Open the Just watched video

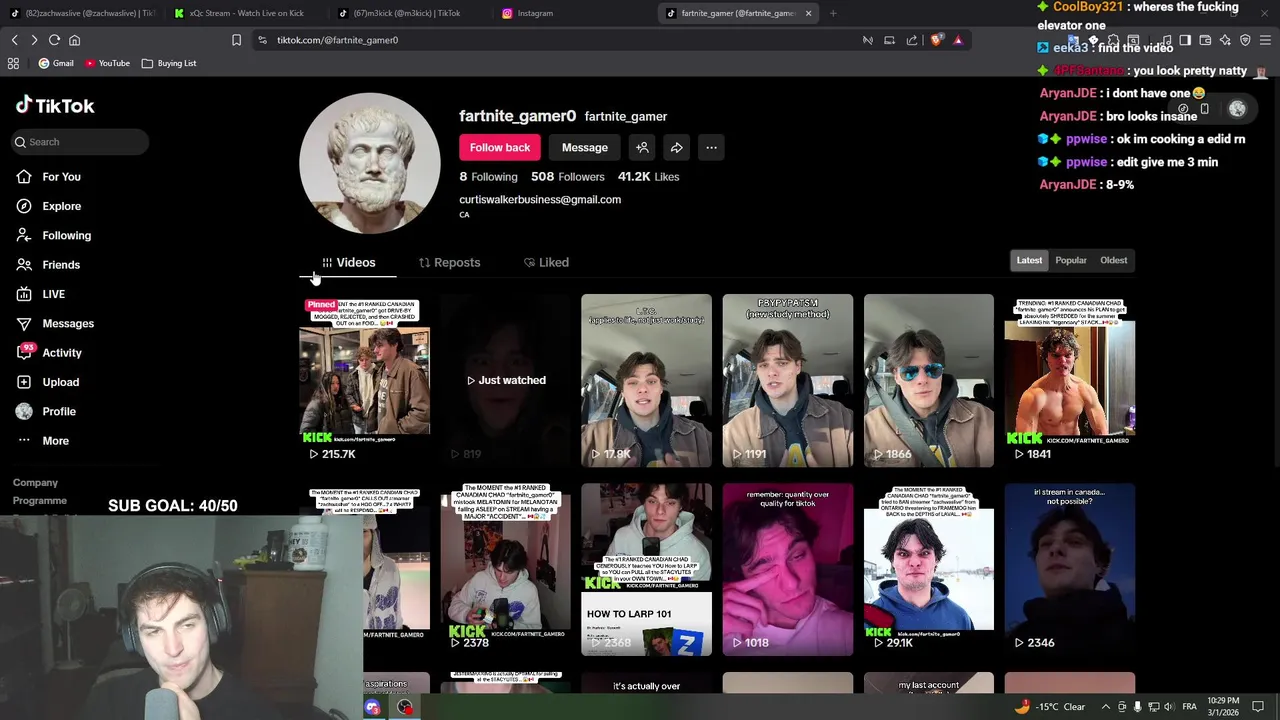[x=505, y=380]
